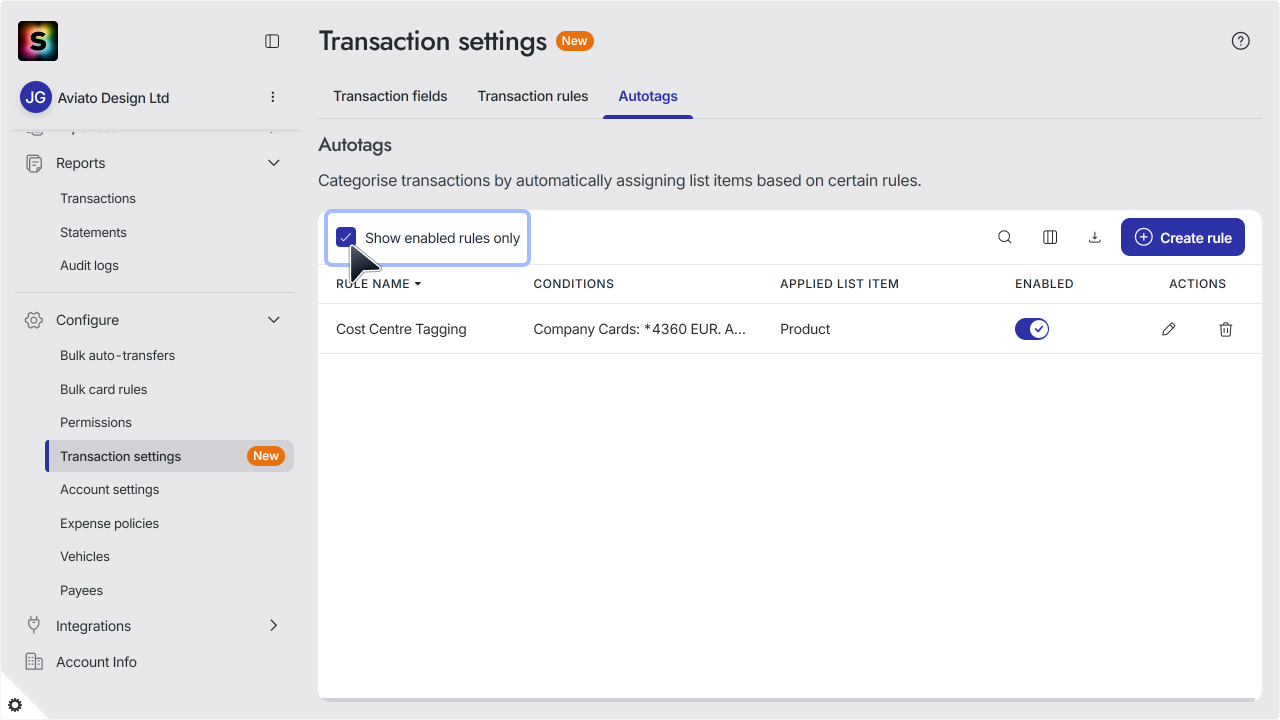Image resolution: width=1280 pixels, height=720 pixels.
Task: Click Aviato Design Ltd account name
Action: [x=112, y=98]
